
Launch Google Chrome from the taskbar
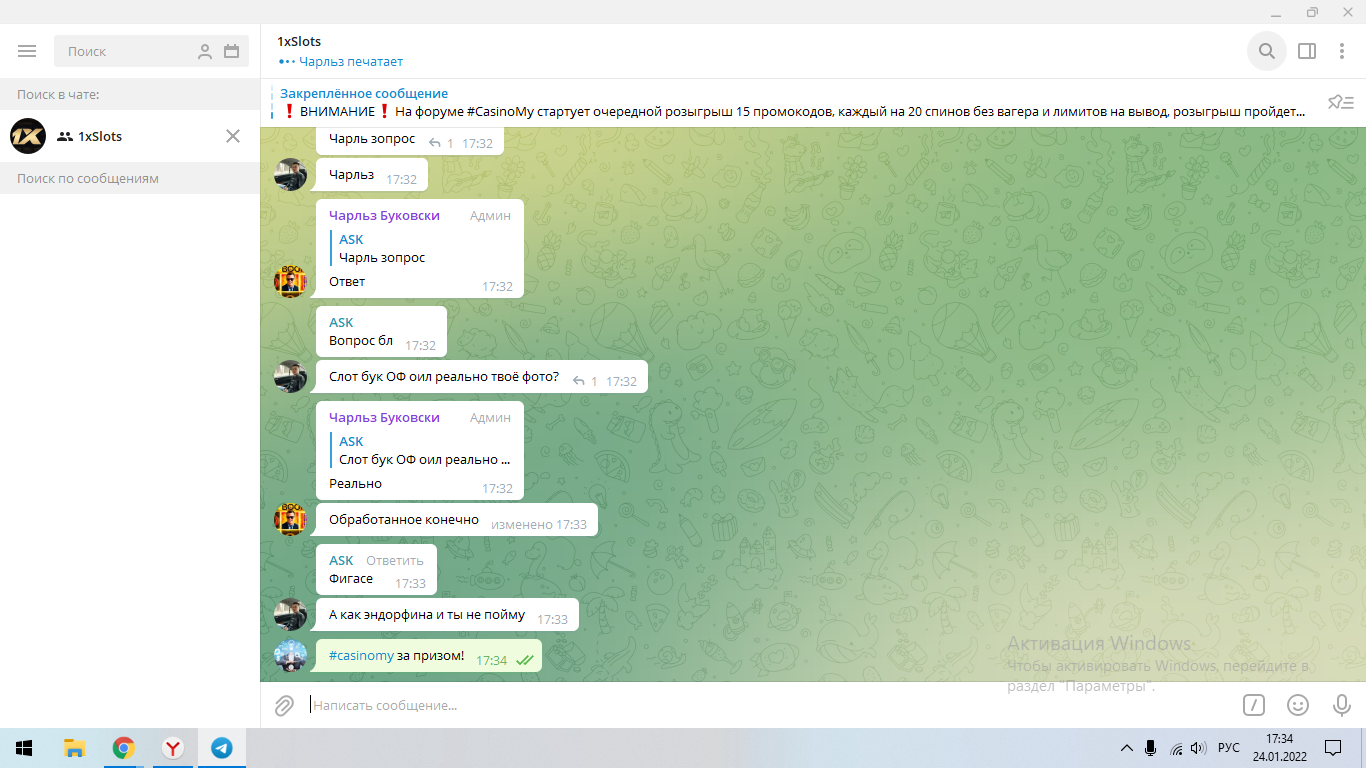click(123, 748)
